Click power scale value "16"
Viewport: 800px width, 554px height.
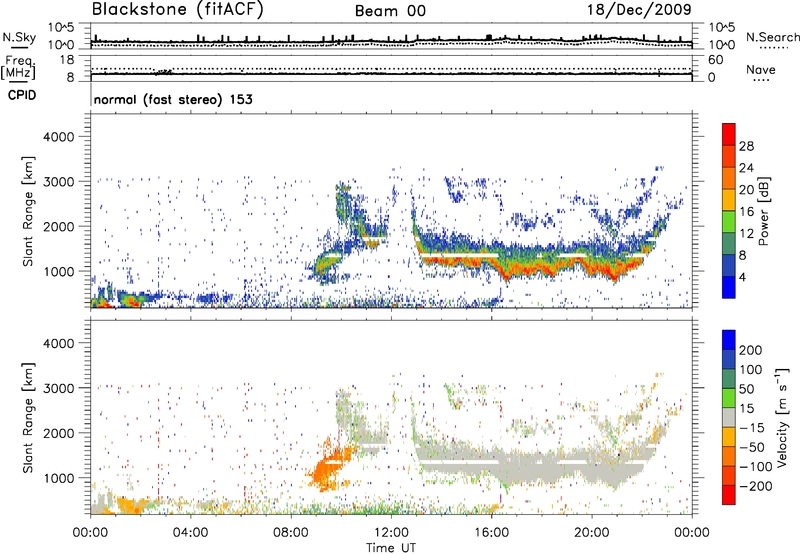click(746, 212)
